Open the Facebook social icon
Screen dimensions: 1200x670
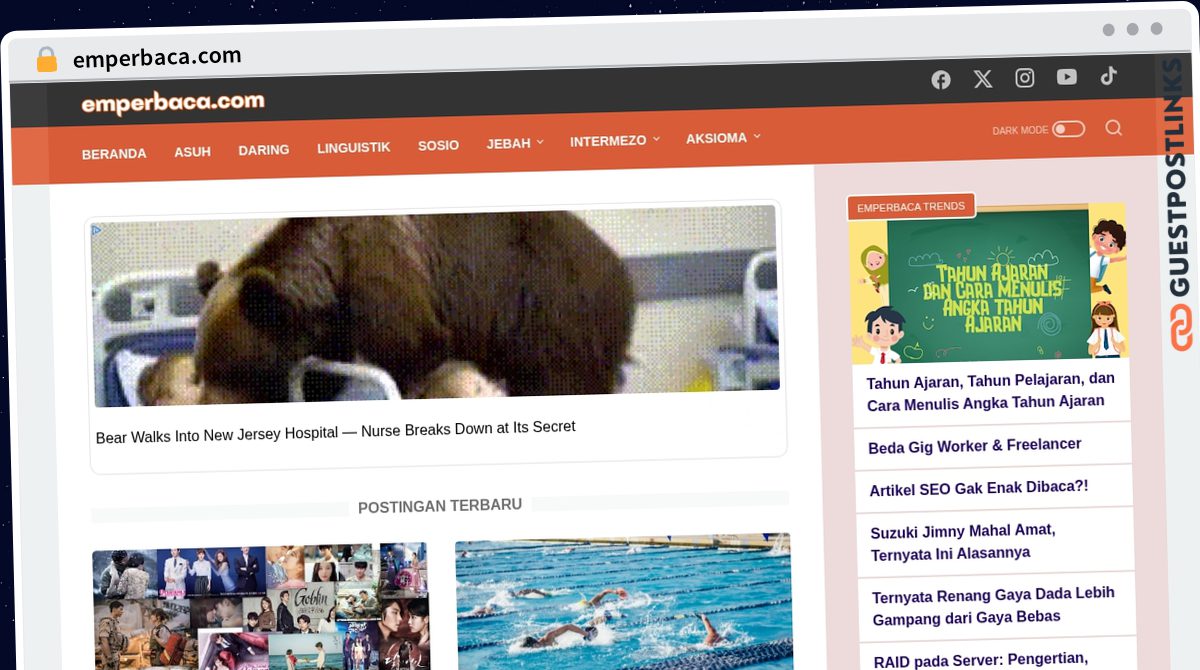(x=941, y=80)
